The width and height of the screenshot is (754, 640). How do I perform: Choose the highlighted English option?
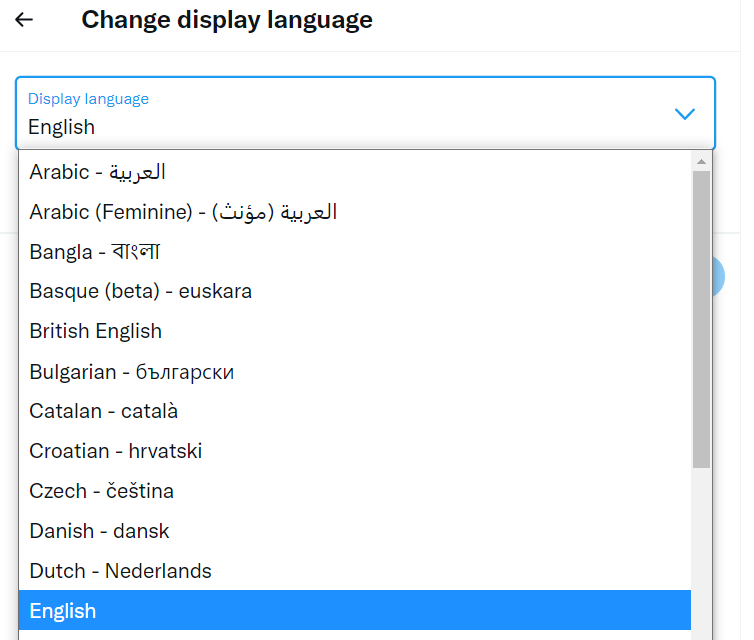(355, 611)
